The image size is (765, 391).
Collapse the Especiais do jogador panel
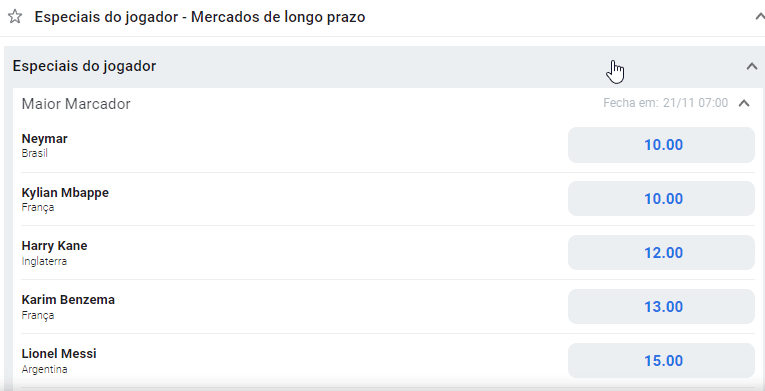[752, 66]
